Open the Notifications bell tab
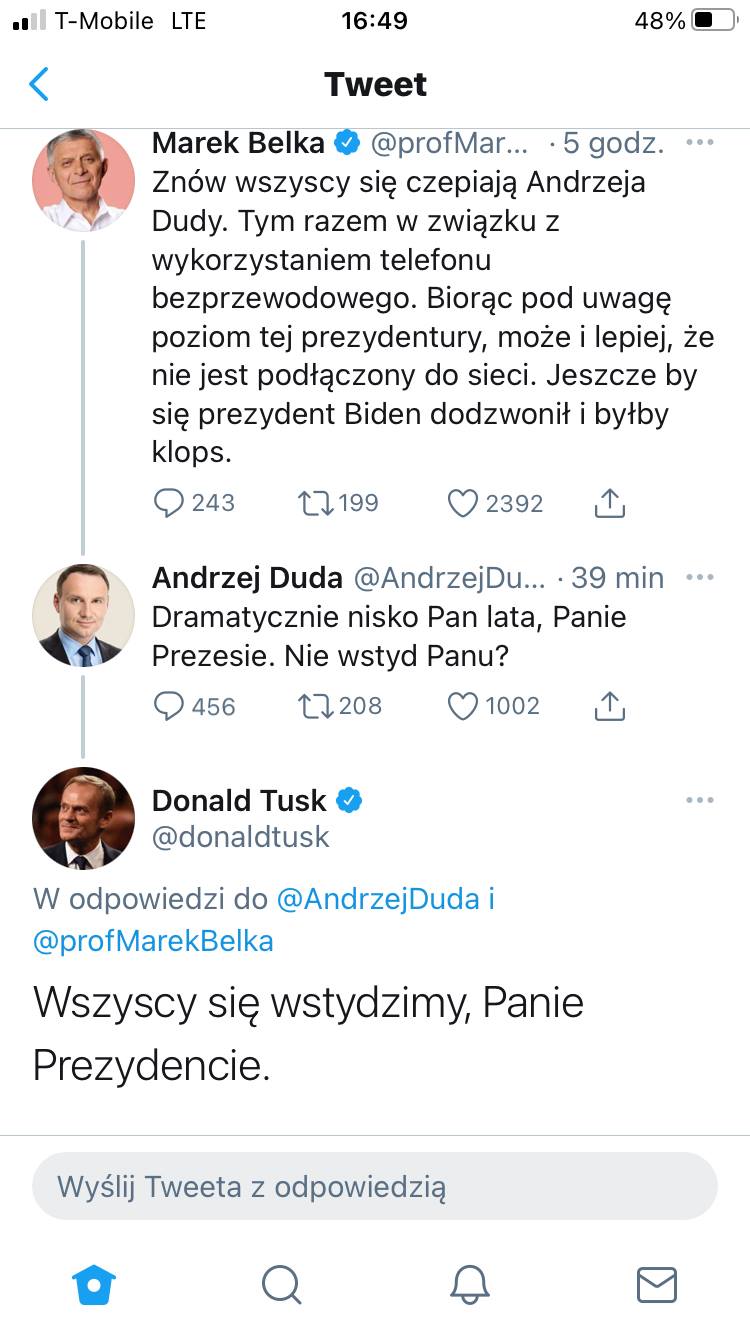The image size is (750, 1334). 468,1283
